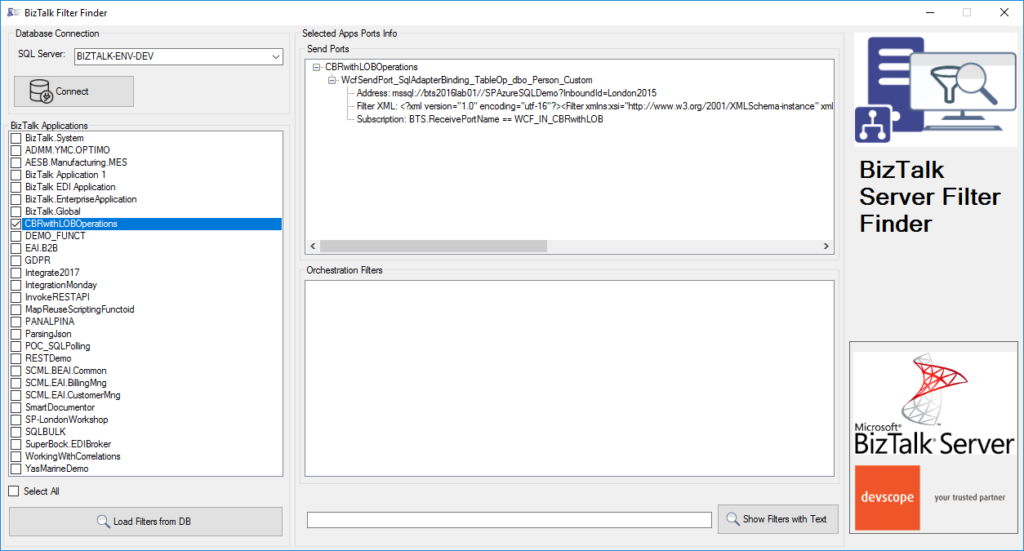The image size is (1024, 551).
Task: Check the POC_SQLPolling checkbox
Action: 16,346
